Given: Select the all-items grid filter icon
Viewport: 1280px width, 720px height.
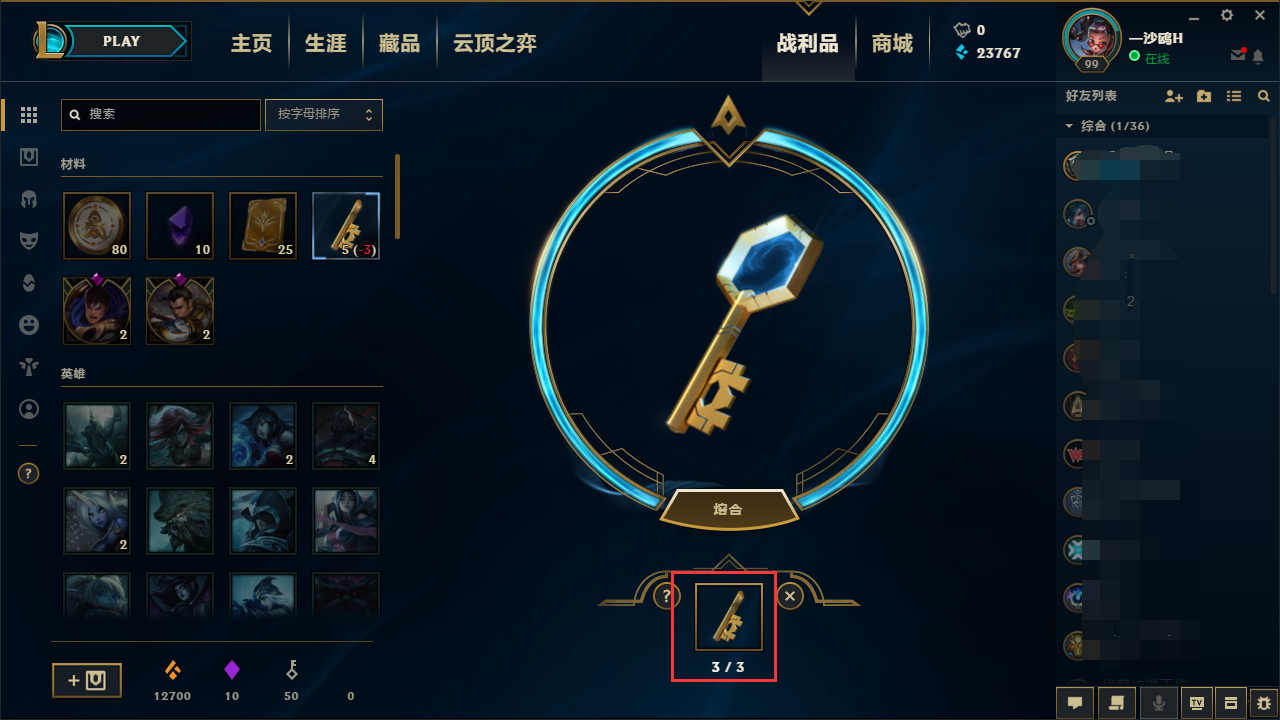Looking at the screenshot, I should [x=29, y=115].
